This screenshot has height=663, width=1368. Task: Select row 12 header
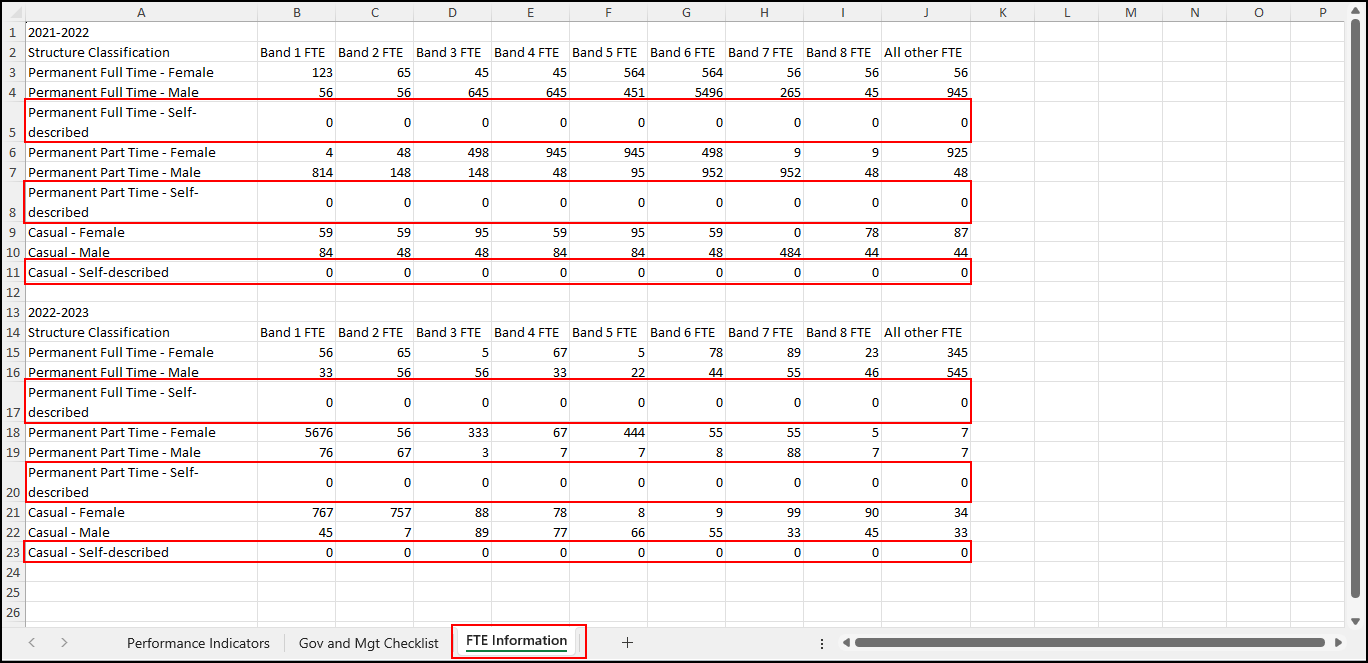pos(12,292)
